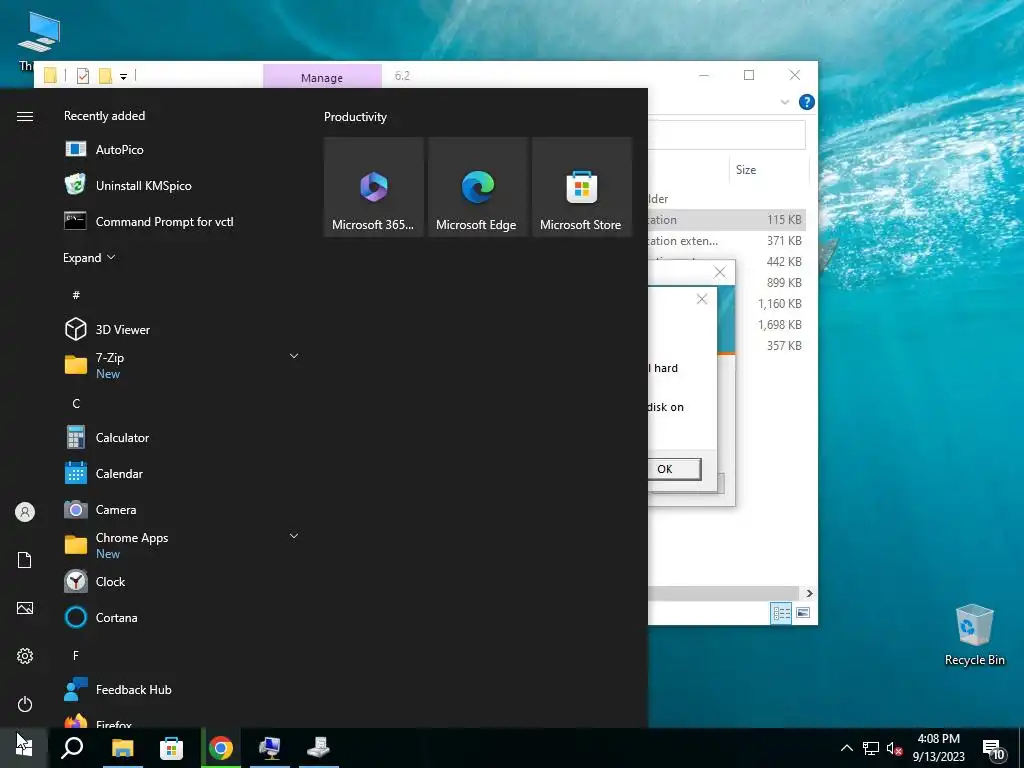Open Documents from Start sidebar

point(25,560)
